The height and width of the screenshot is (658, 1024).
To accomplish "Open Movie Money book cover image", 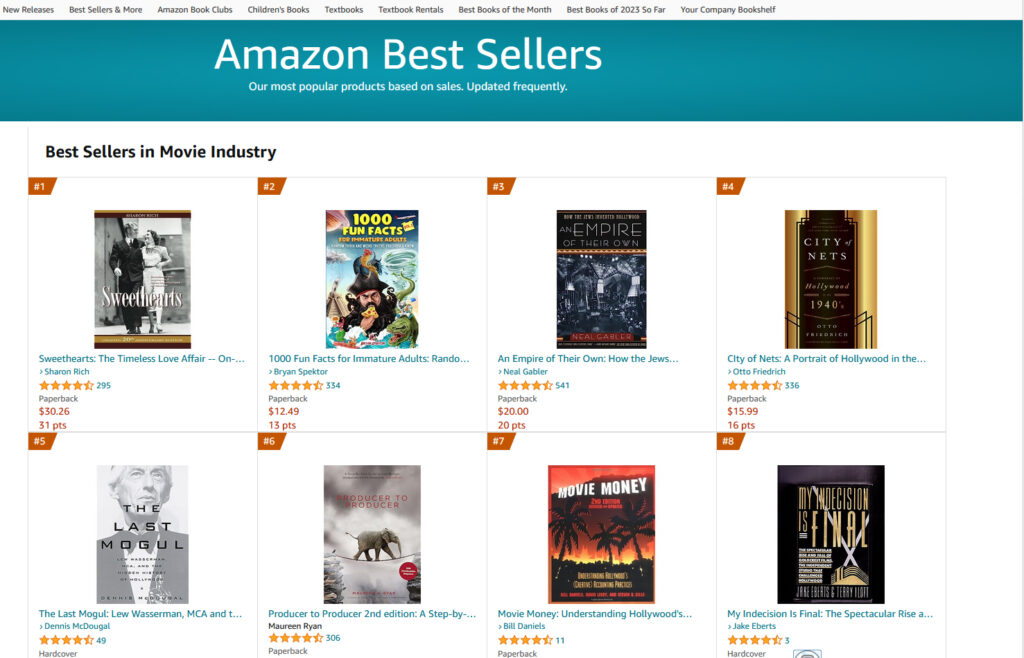I will tap(601, 534).
